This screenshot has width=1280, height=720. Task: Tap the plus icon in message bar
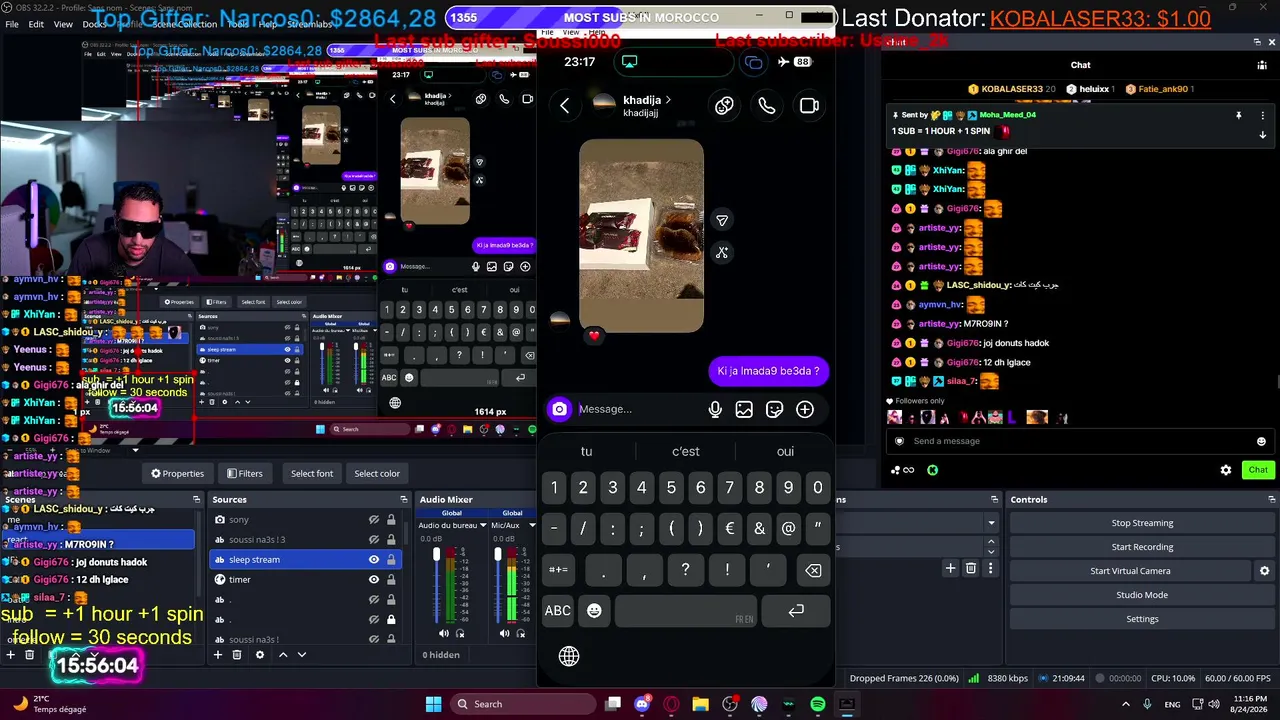pyautogui.click(x=805, y=409)
